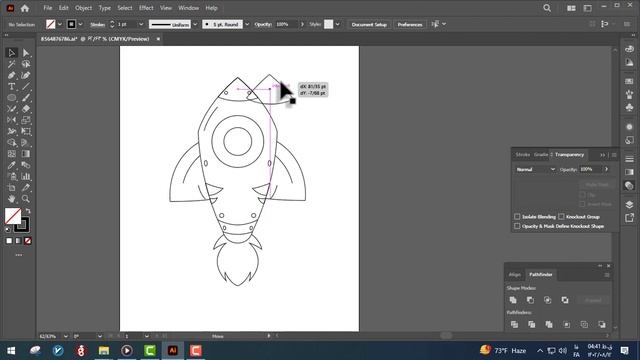Select the Column Graph tool
The height and width of the screenshot is (360, 640).
click(26, 176)
